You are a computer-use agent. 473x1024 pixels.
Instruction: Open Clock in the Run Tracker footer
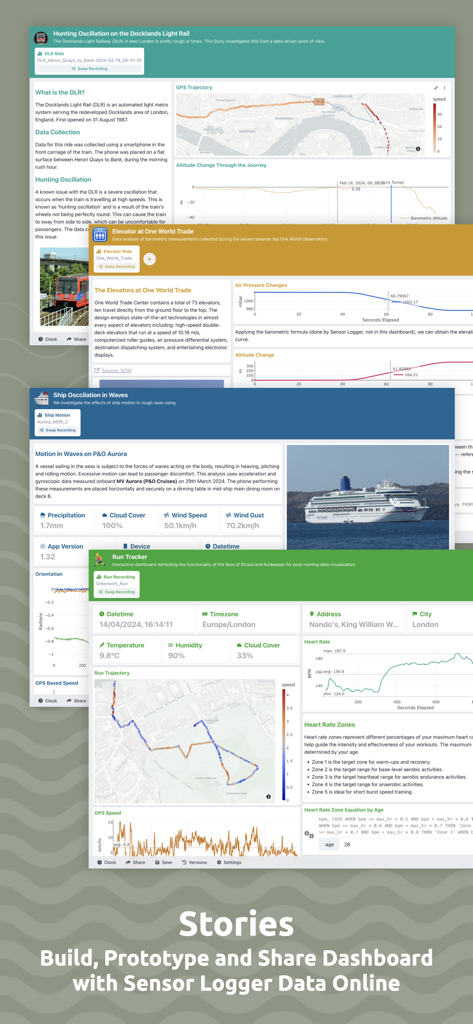pos(106,862)
